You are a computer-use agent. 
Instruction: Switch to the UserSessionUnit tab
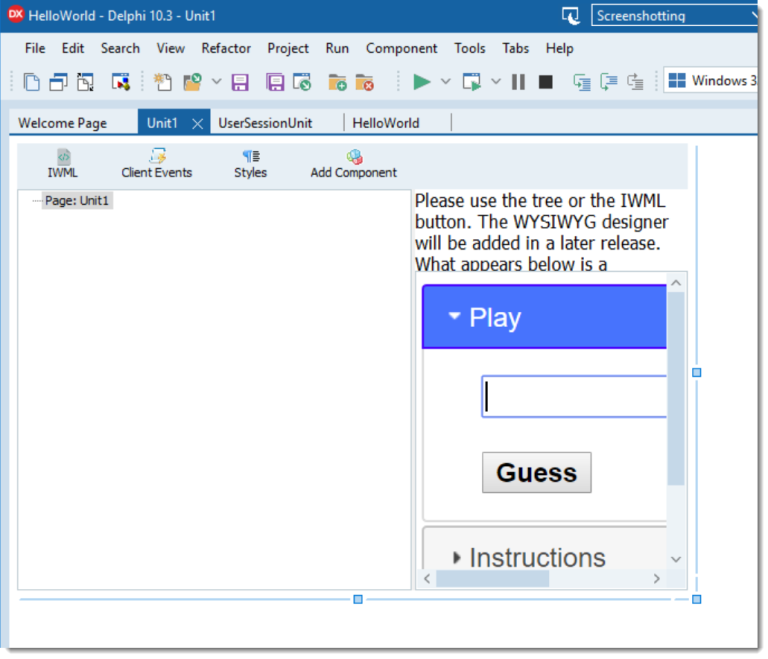coord(266,123)
